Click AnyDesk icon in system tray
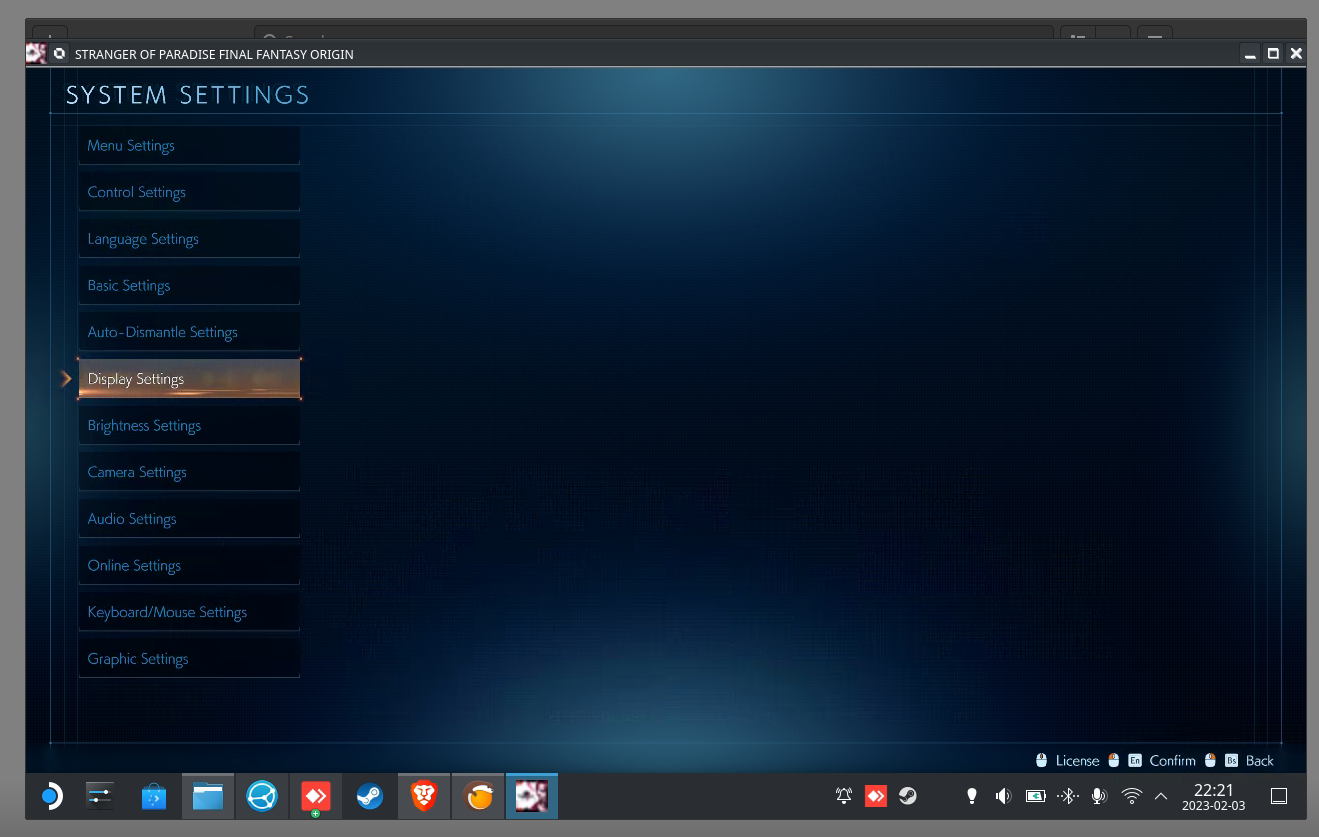Viewport: 1319px width, 837px height. 876,796
